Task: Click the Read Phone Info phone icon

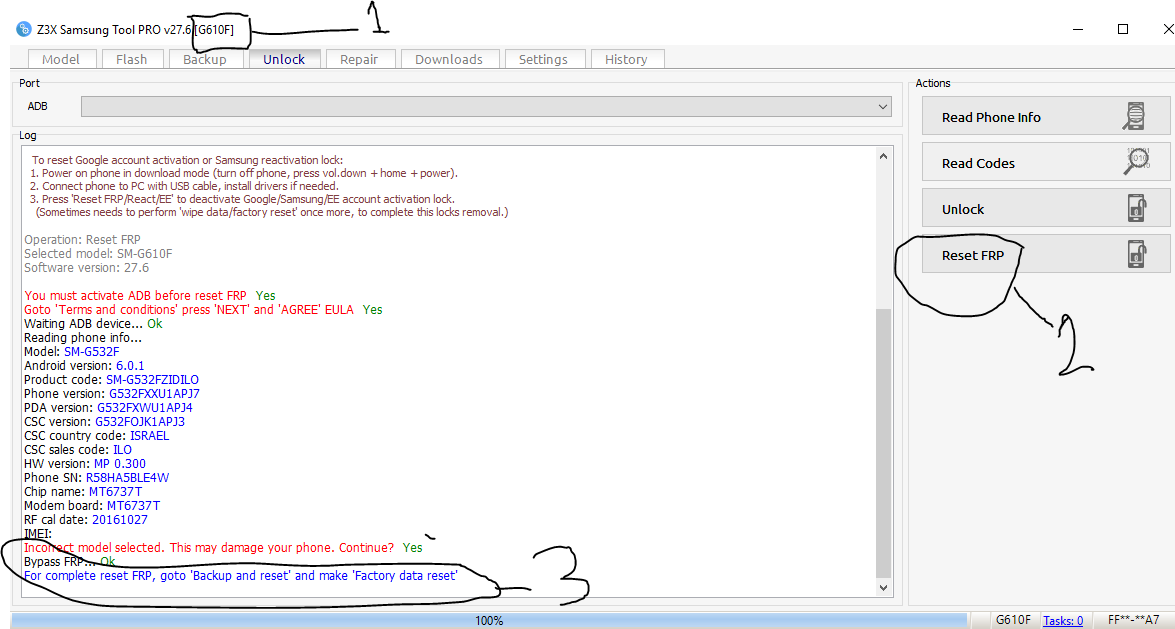Action: point(1135,117)
